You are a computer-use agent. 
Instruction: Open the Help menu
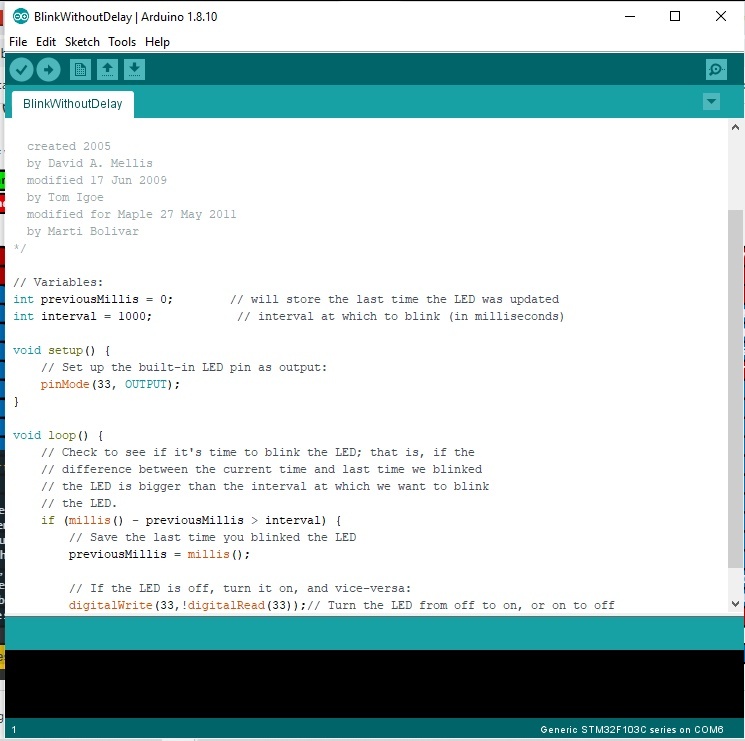click(x=157, y=42)
